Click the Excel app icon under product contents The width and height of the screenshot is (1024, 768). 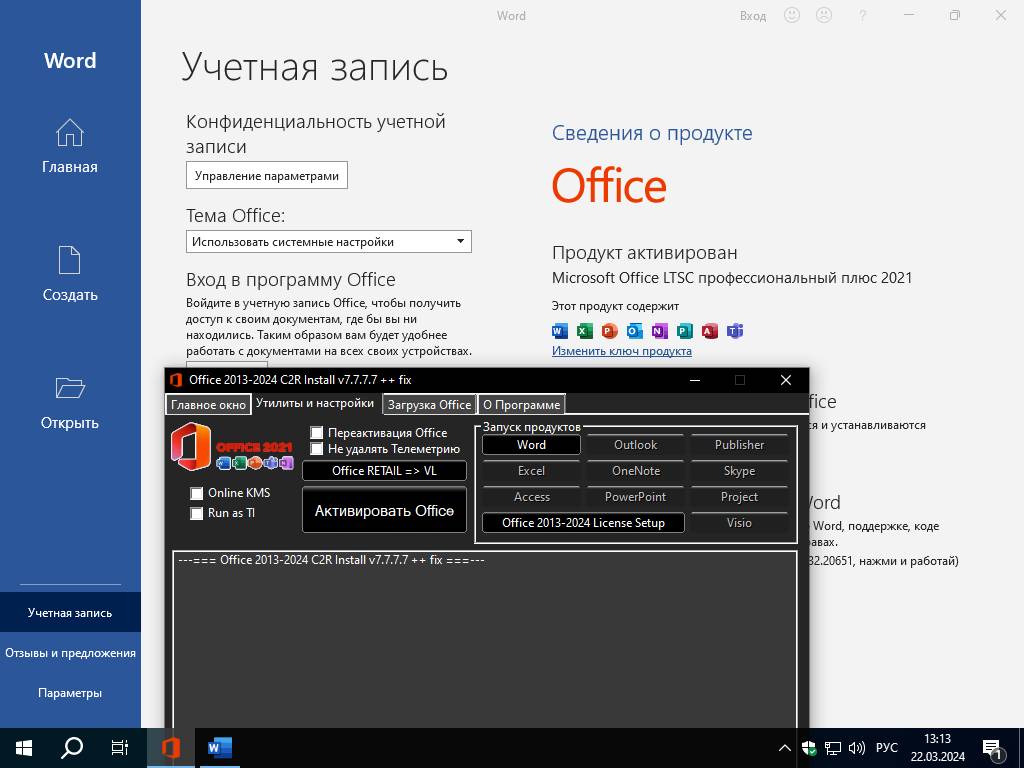(584, 331)
